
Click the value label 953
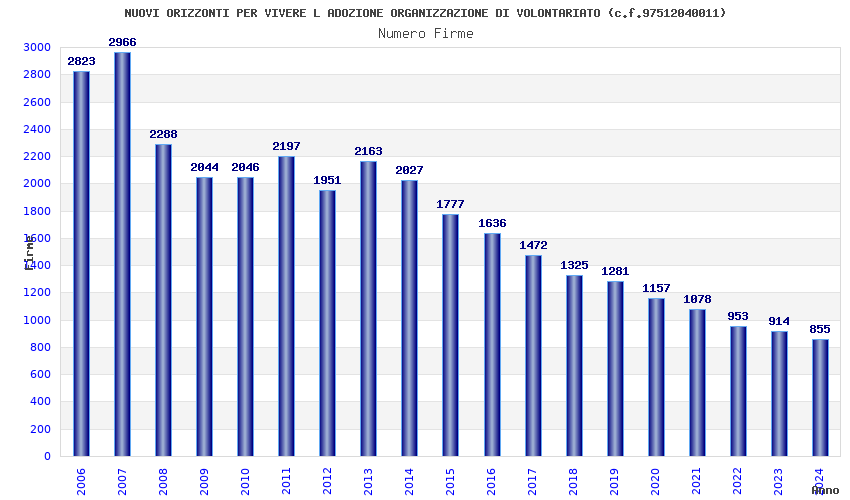738,316
